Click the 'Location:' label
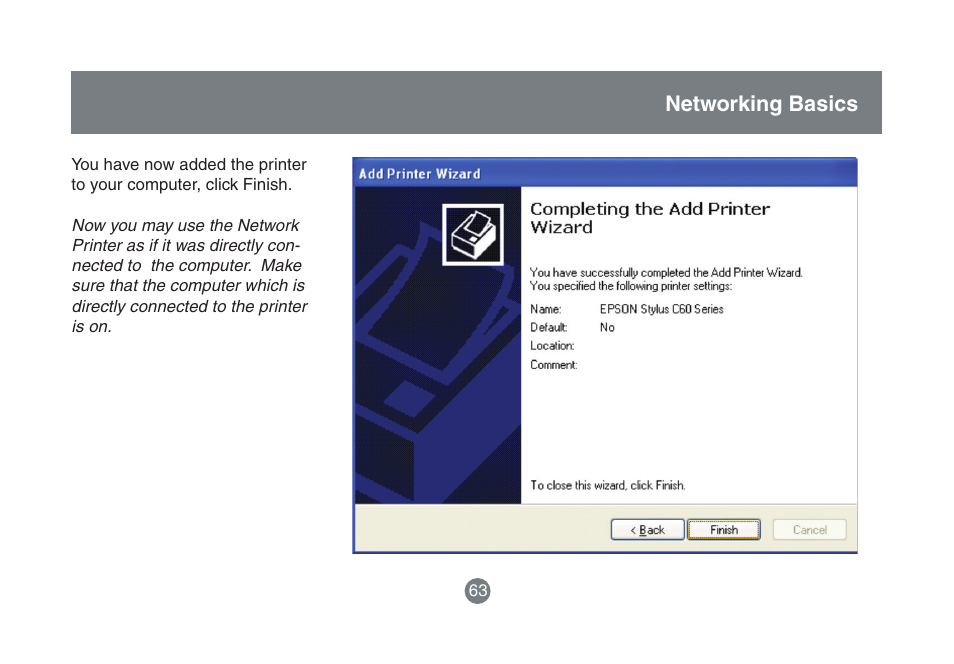The image size is (954, 664). coord(552,346)
